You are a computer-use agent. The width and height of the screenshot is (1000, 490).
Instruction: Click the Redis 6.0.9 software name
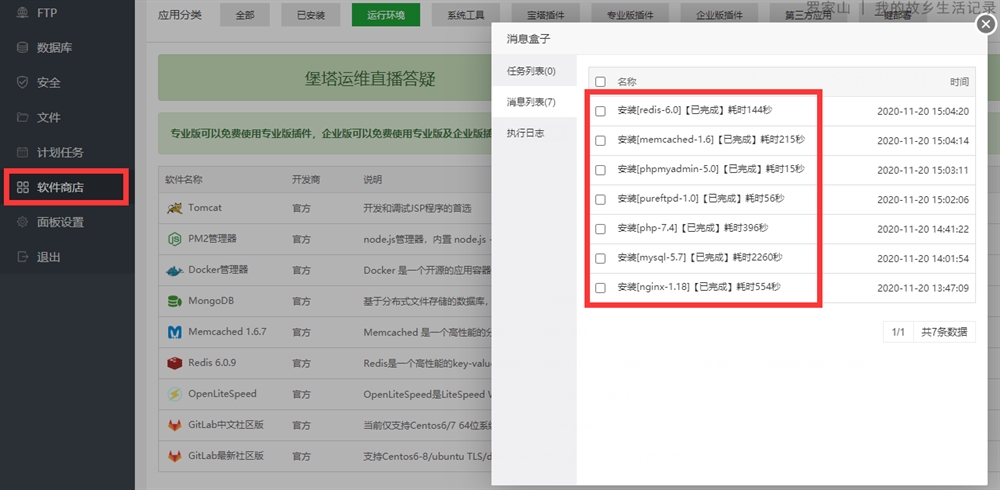tap(212, 363)
